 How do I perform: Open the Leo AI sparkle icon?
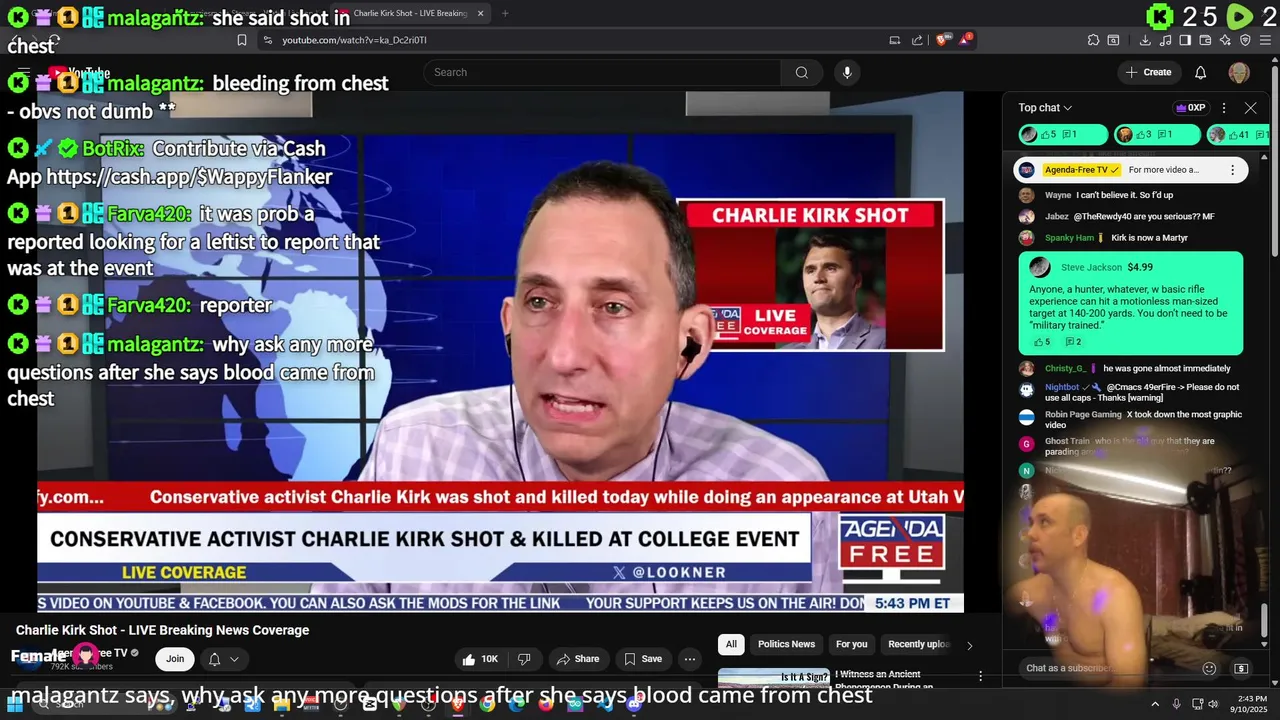(x=1225, y=40)
